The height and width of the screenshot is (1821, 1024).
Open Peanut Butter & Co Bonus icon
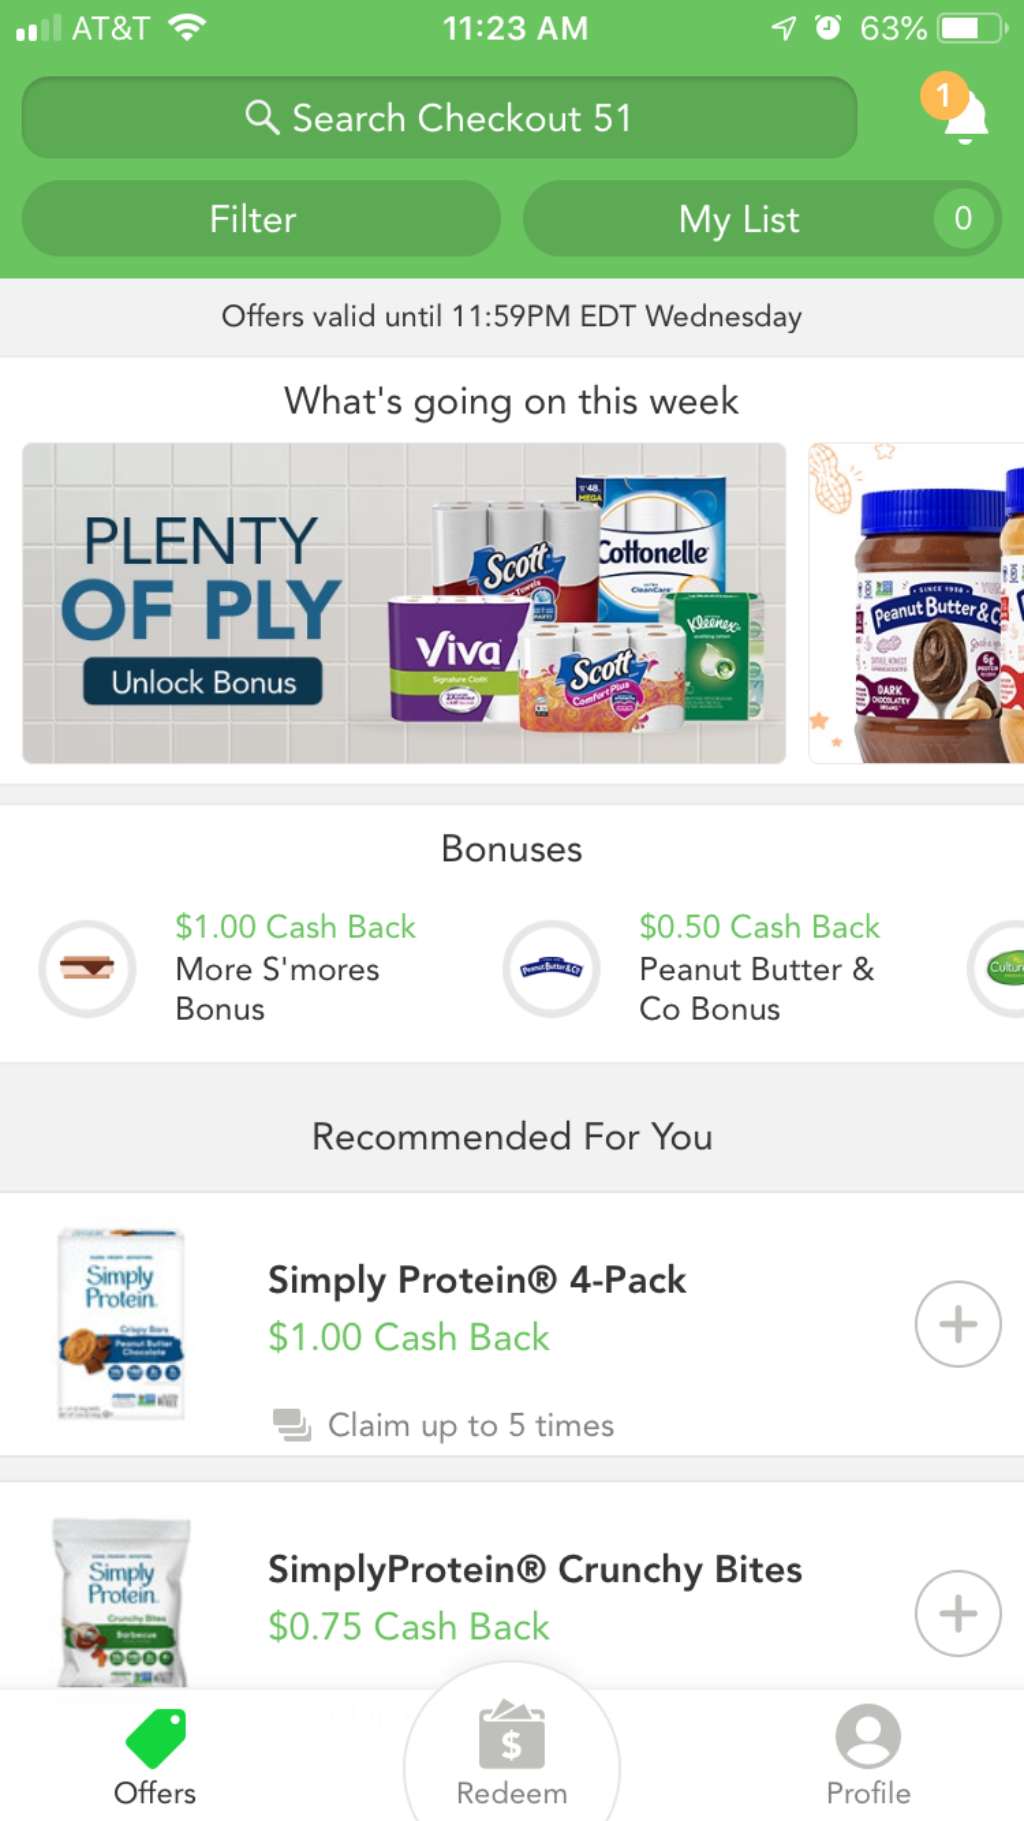[x=551, y=968]
